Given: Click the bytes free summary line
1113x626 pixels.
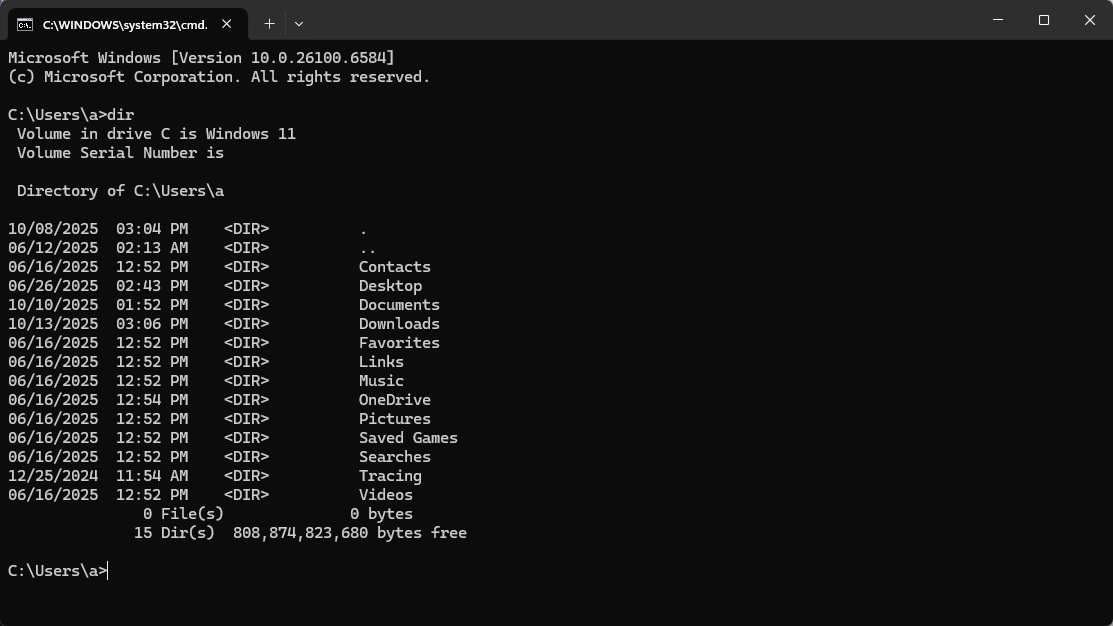Looking at the screenshot, I should 300,532.
